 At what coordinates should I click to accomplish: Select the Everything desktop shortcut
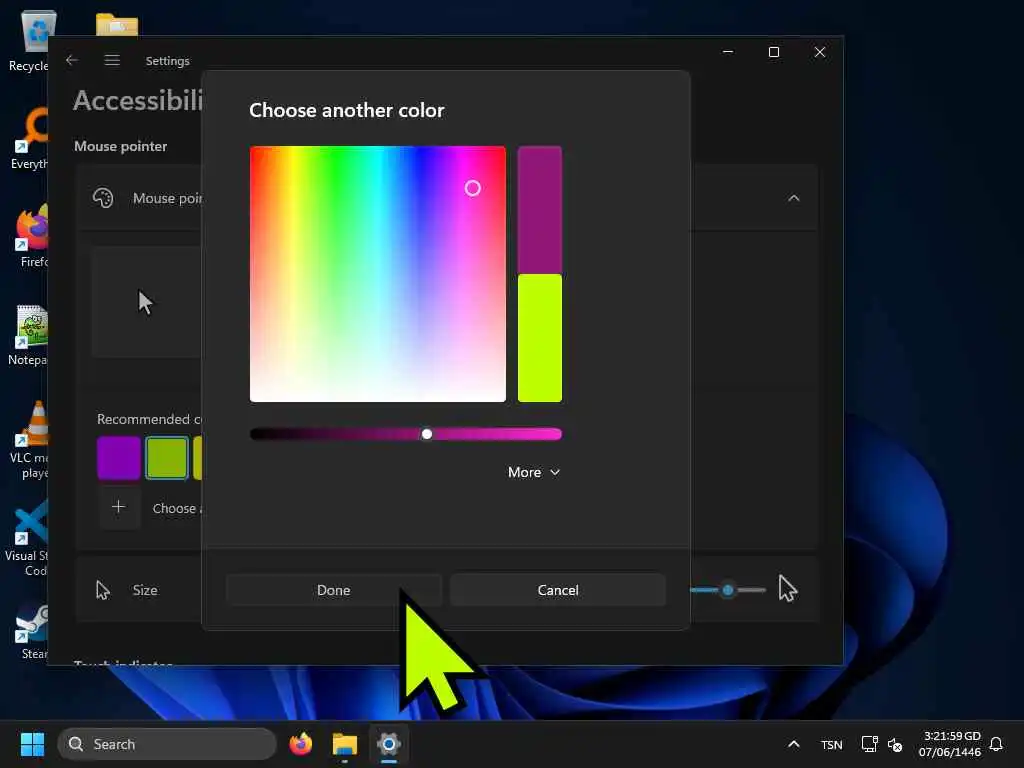point(29,138)
